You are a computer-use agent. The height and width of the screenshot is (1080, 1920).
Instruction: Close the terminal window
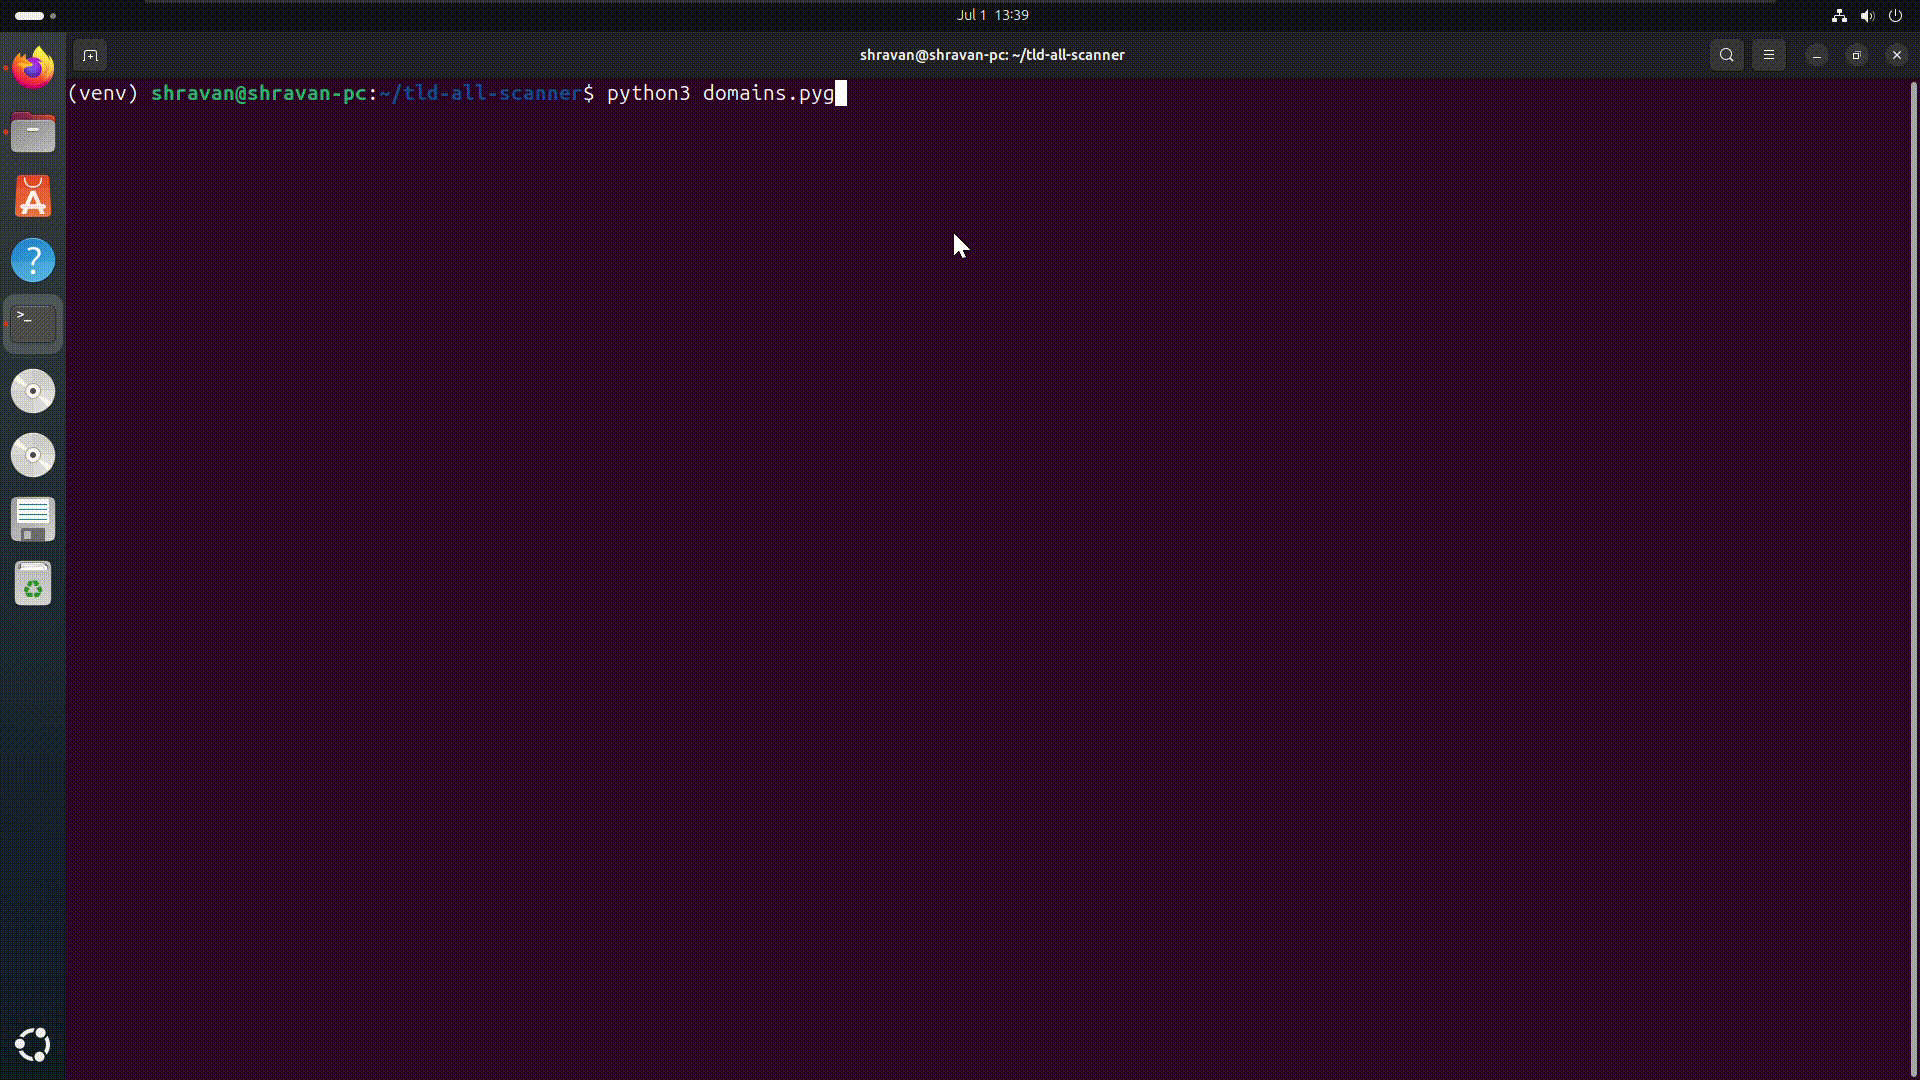point(1897,56)
